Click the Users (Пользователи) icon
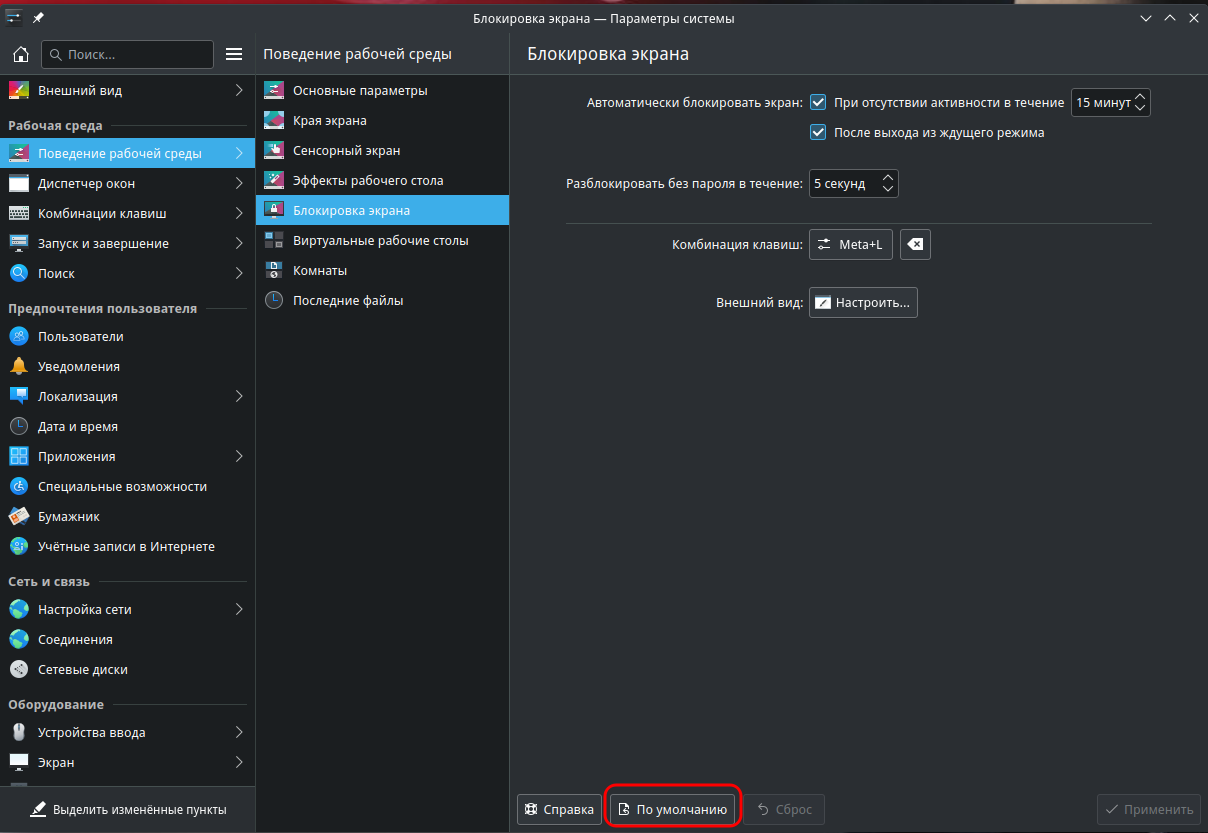The image size is (1208, 833). 18,336
